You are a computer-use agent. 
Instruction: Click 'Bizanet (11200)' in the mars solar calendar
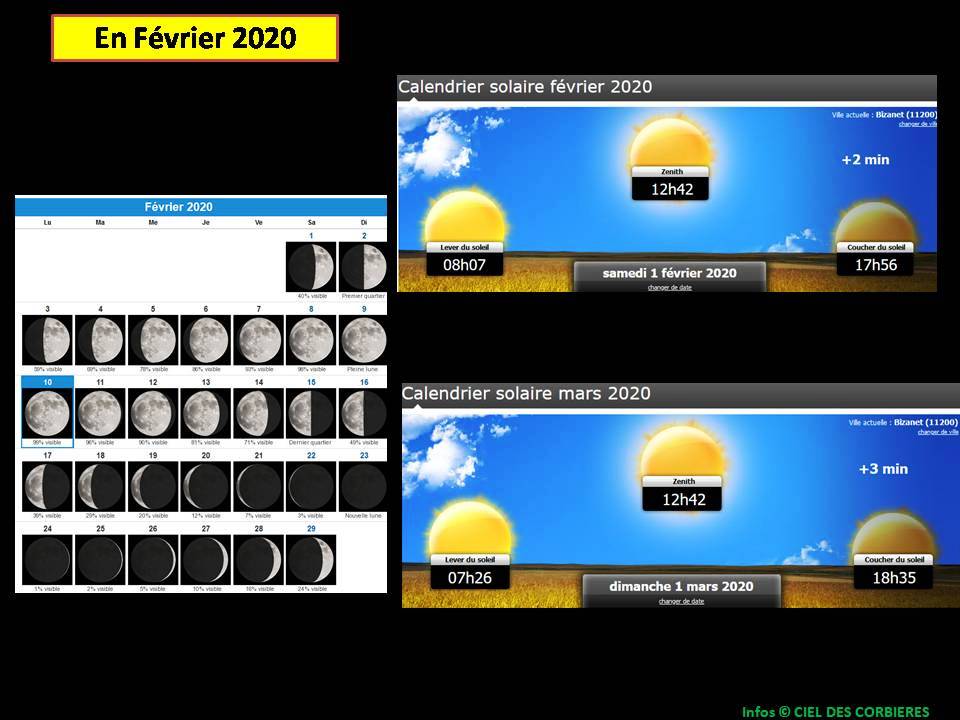tap(925, 422)
